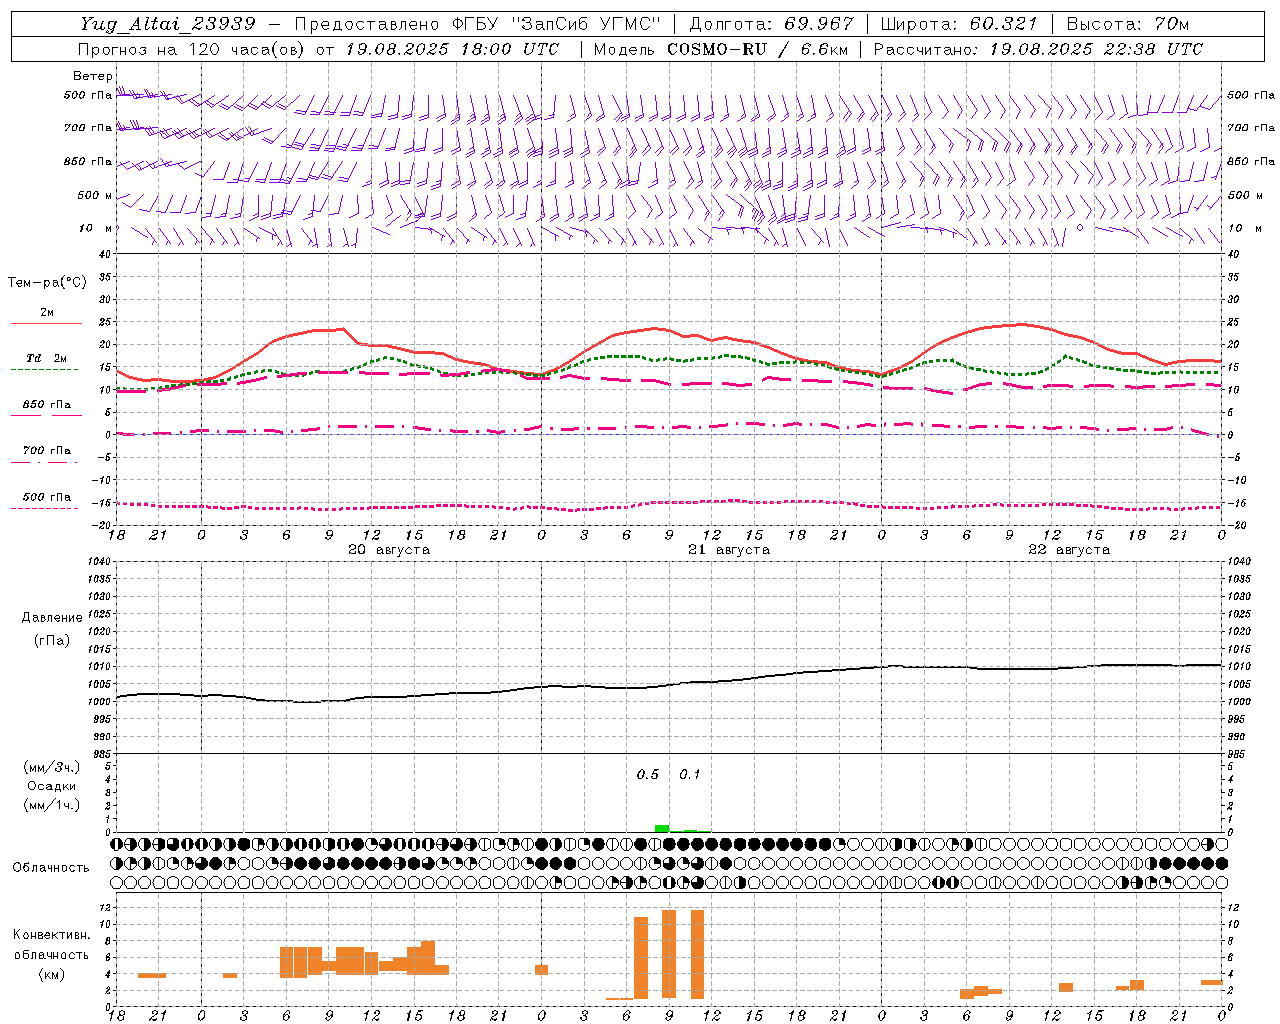
Task: Click the left 10 м wind level label
Action: 95,229
